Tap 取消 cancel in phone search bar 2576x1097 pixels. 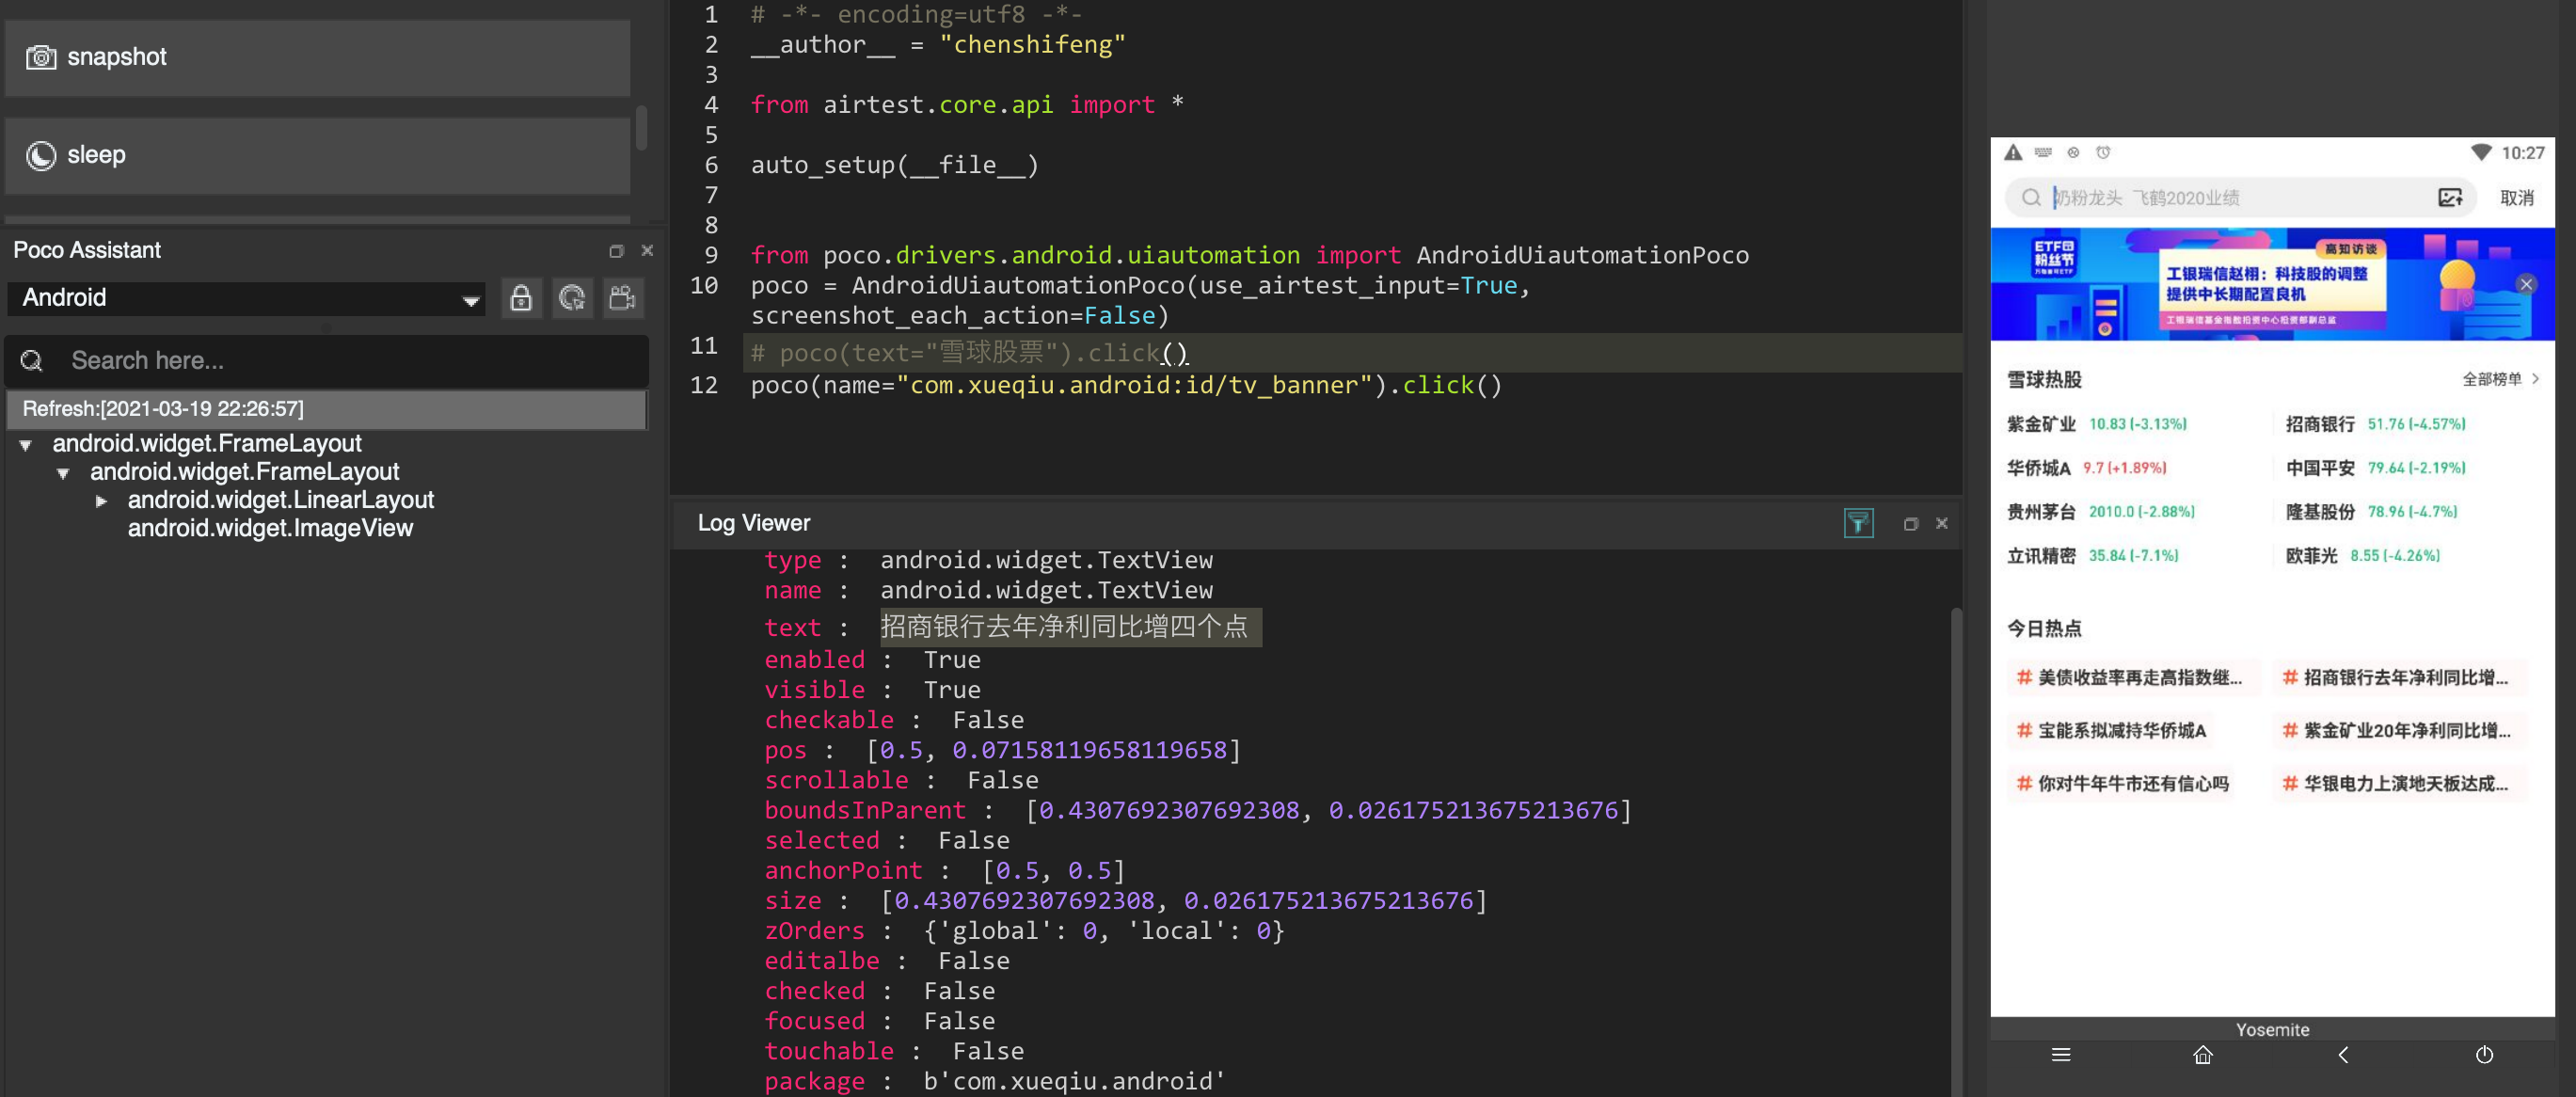coord(2517,198)
